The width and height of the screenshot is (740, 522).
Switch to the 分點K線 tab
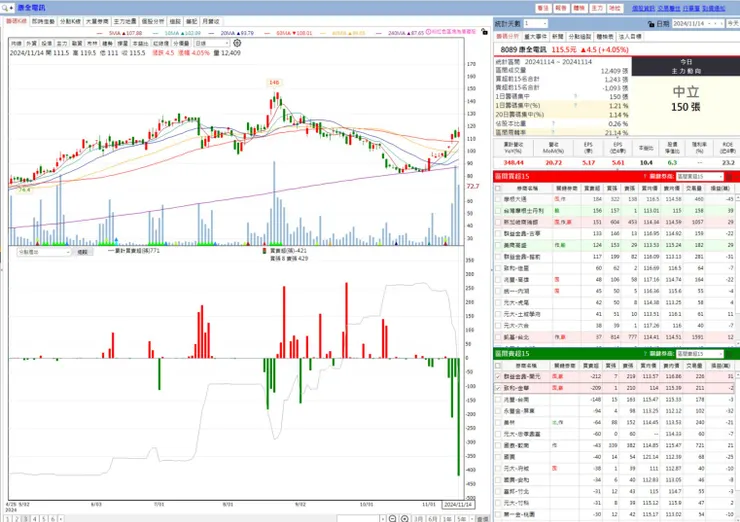(x=70, y=21)
